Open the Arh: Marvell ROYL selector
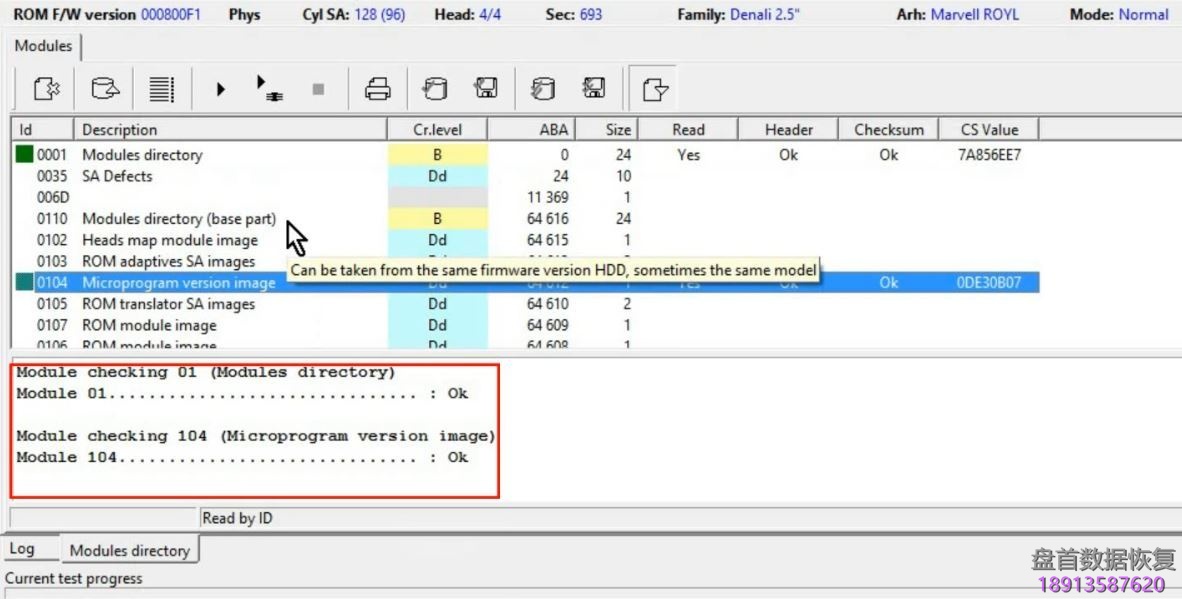 [957, 14]
